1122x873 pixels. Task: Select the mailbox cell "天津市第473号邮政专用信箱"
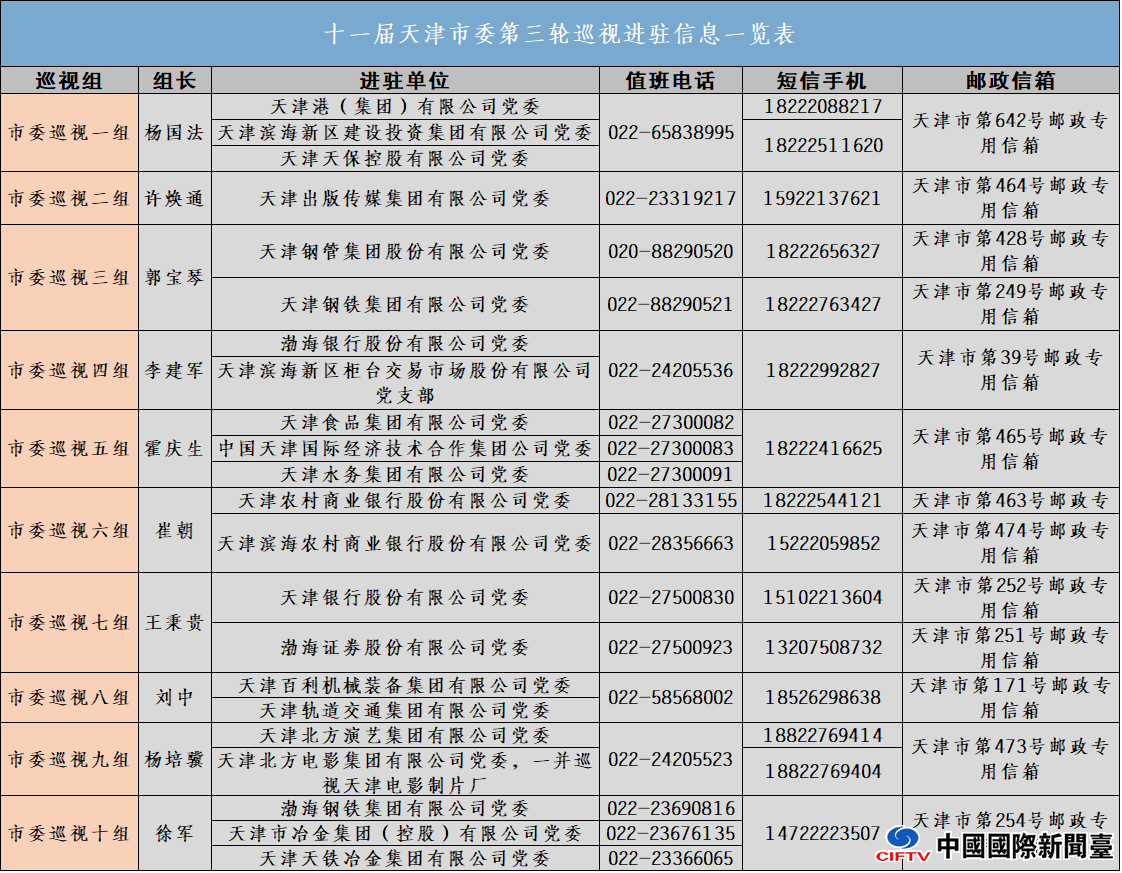point(1010,759)
